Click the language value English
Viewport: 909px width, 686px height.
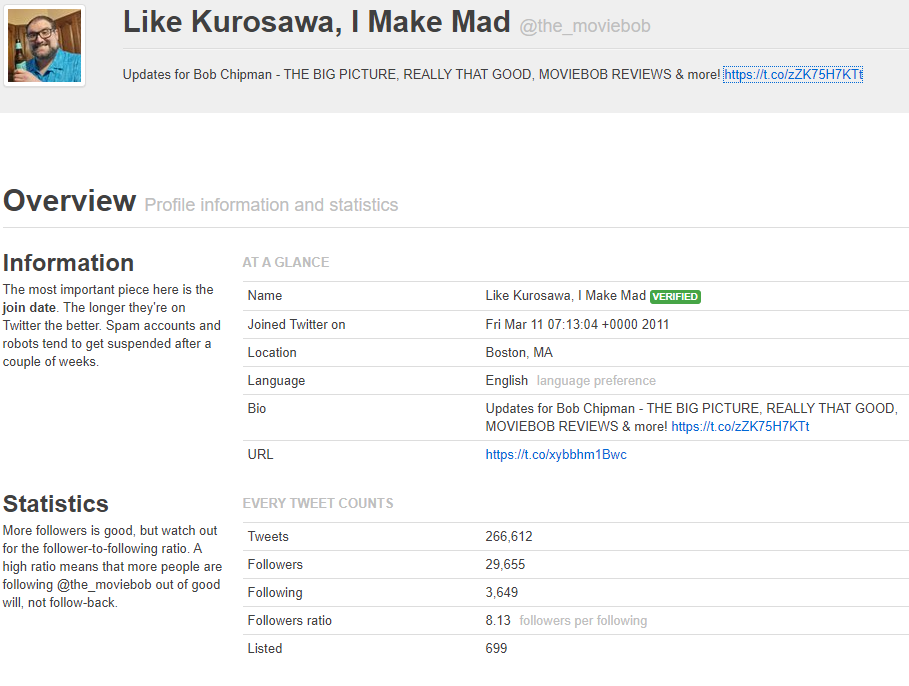tap(507, 381)
